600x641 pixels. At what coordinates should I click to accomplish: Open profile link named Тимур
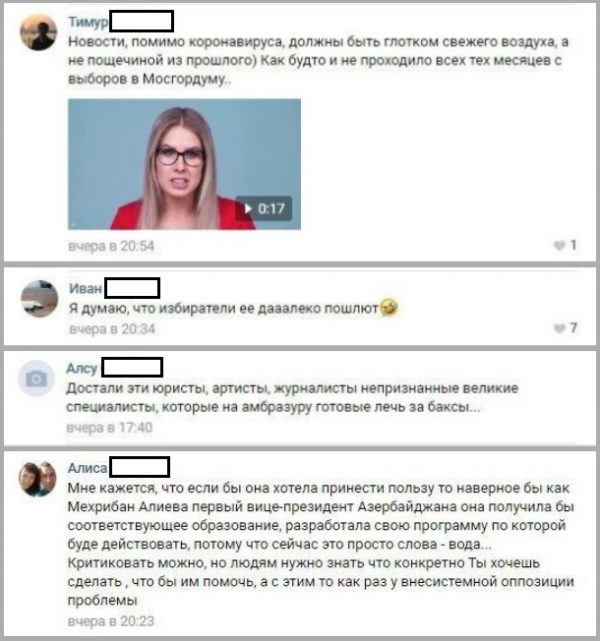point(88,21)
